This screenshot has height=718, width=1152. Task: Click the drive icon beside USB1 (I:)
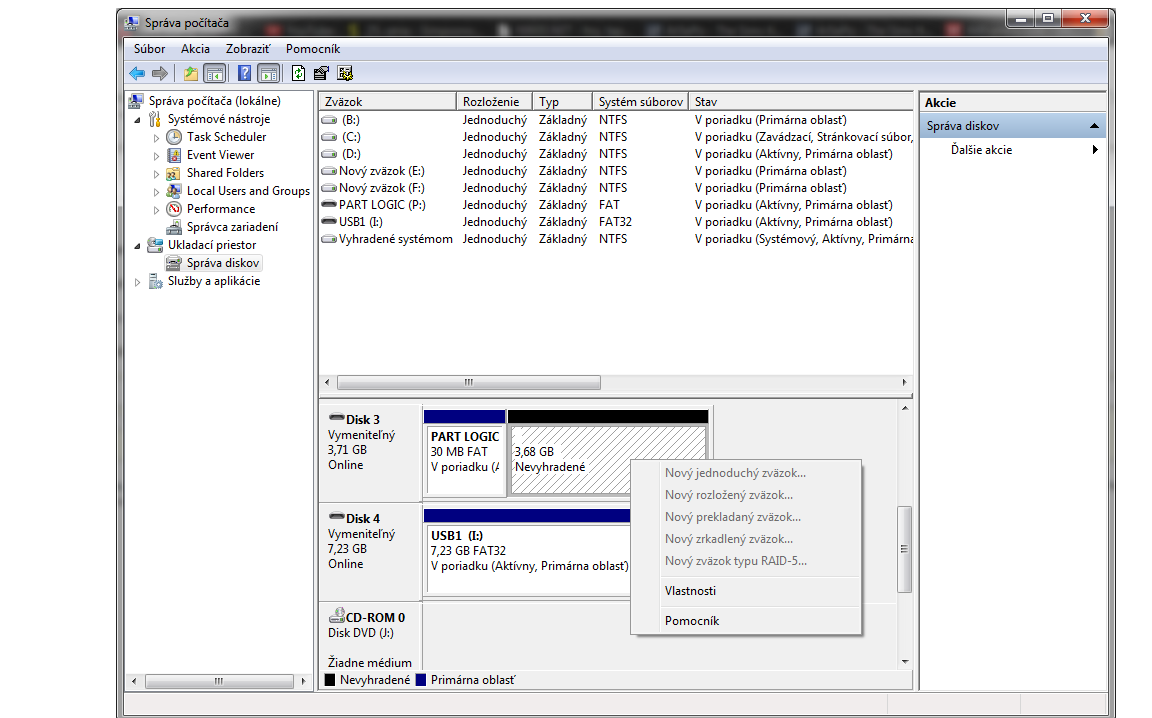point(329,222)
